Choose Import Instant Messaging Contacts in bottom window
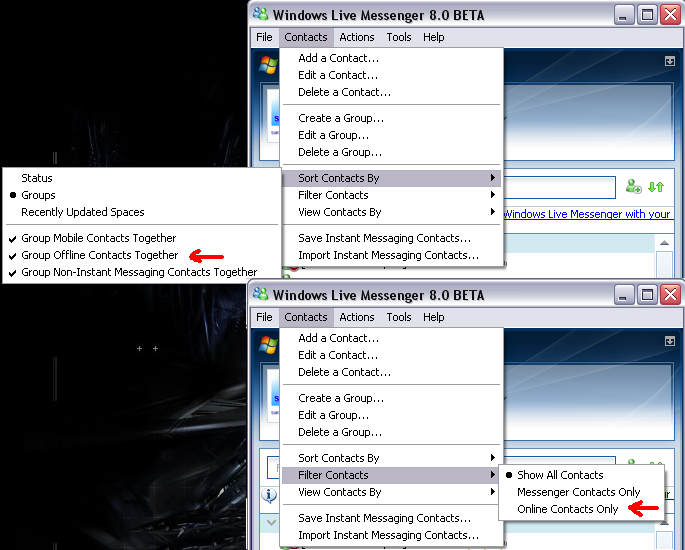This screenshot has width=685, height=550. pyautogui.click(x=391, y=535)
